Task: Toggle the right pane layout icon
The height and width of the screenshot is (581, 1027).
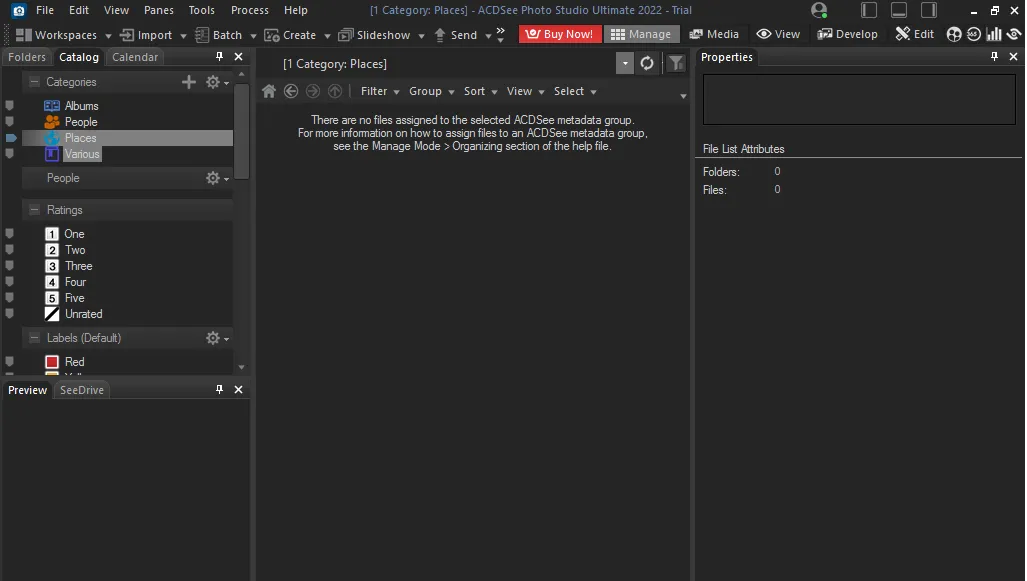Action: click(929, 10)
